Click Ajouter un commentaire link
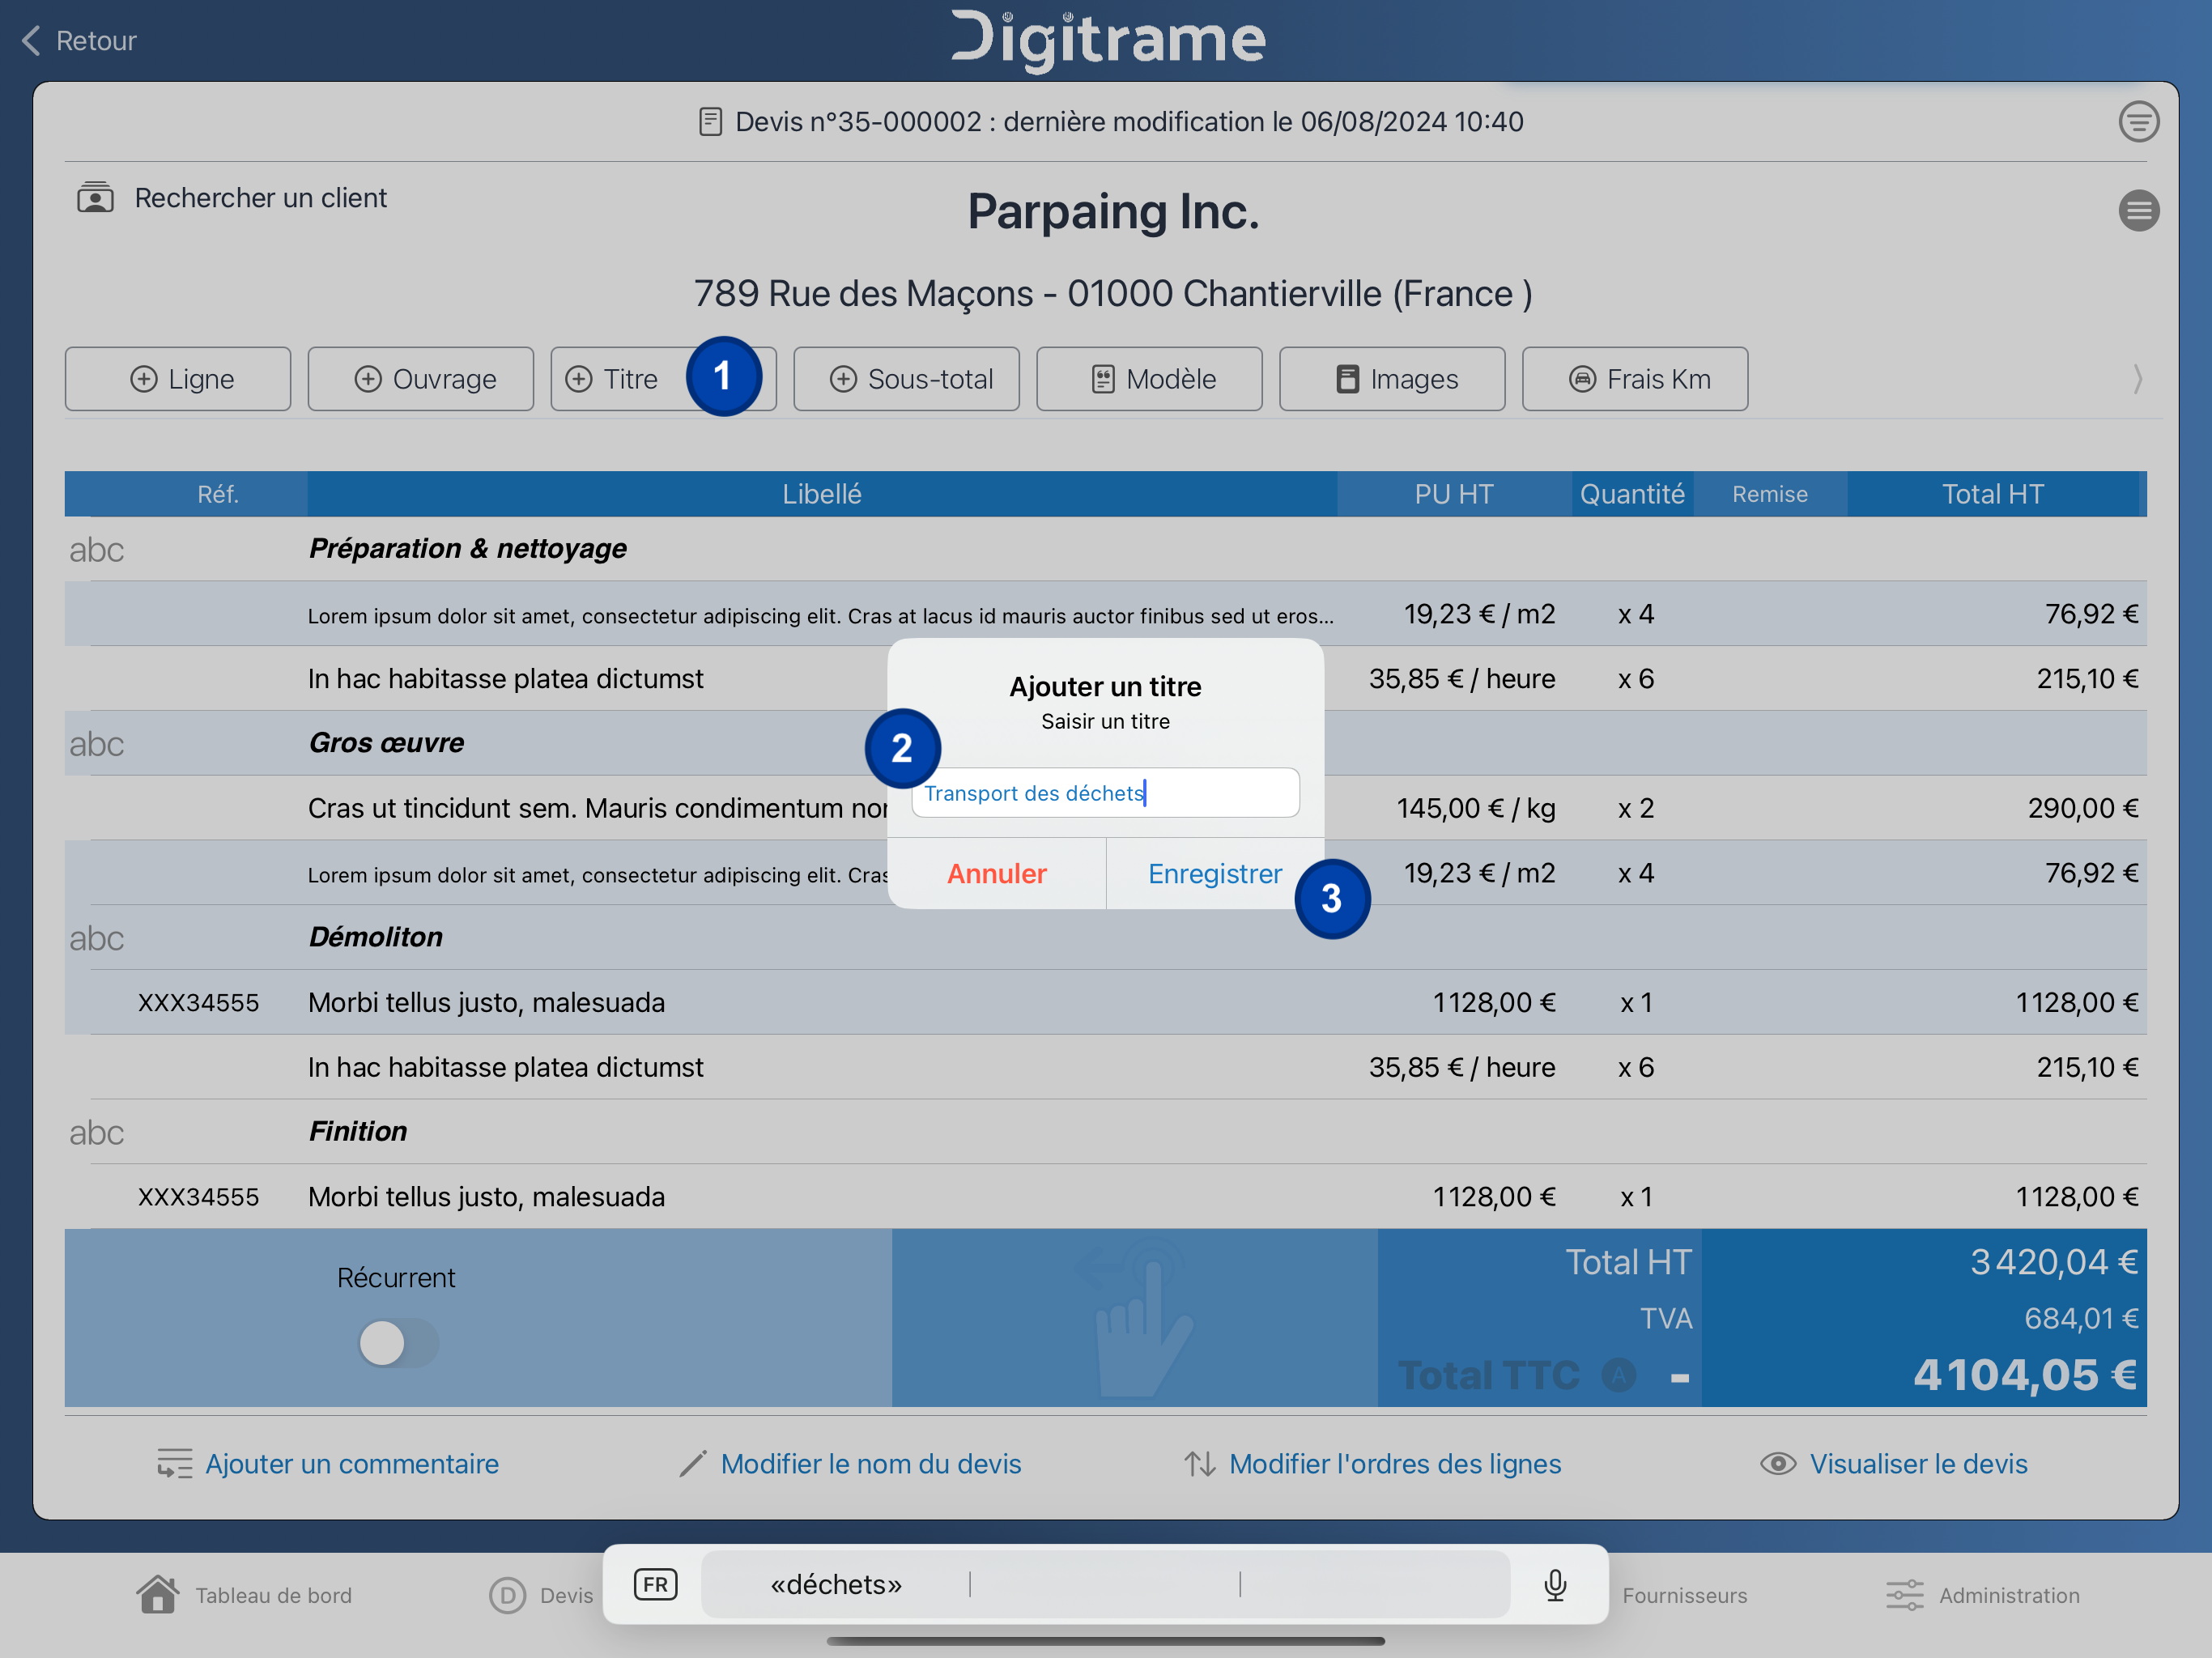The width and height of the screenshot is (2212, 1658). (328, 1464)
